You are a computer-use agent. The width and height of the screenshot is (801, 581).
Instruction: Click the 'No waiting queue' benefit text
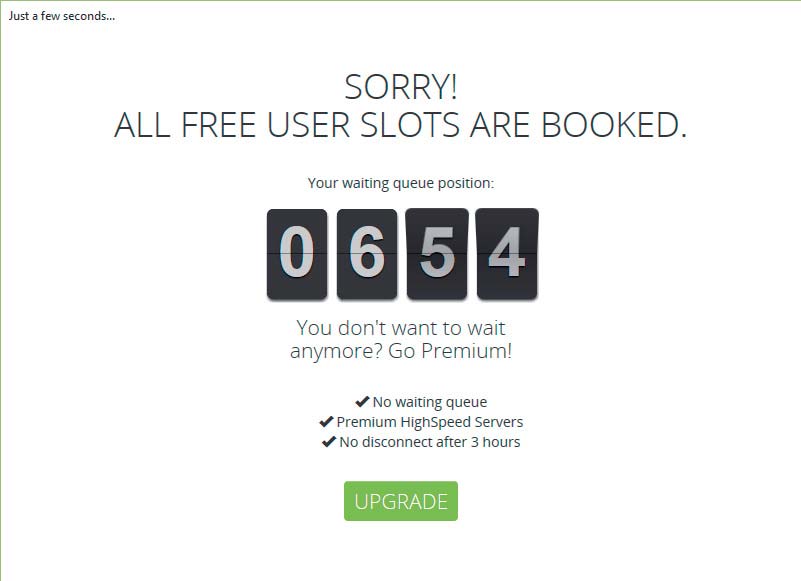[430, 402]
